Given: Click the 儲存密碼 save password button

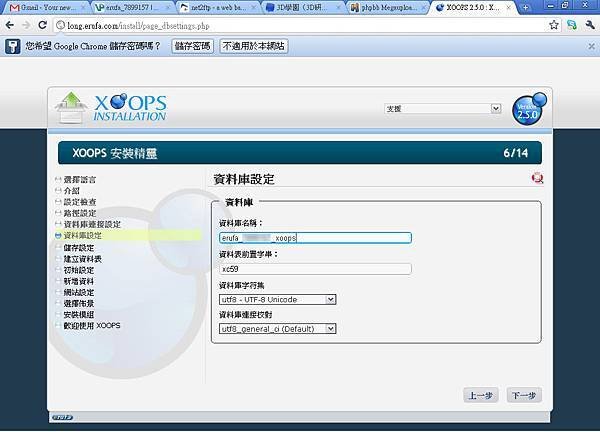Looking at the screenshot, I should [x=192, y=46].
